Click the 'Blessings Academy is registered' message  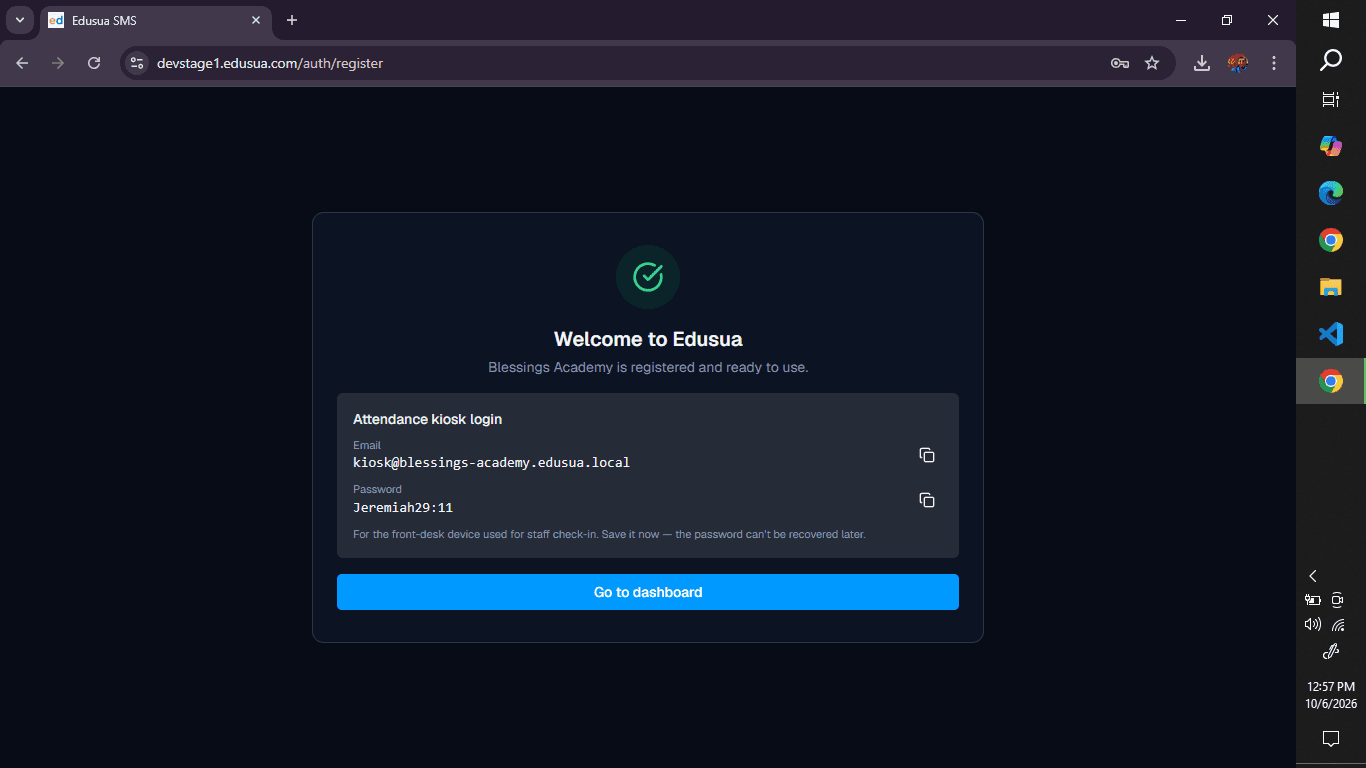tap(648, 367)
